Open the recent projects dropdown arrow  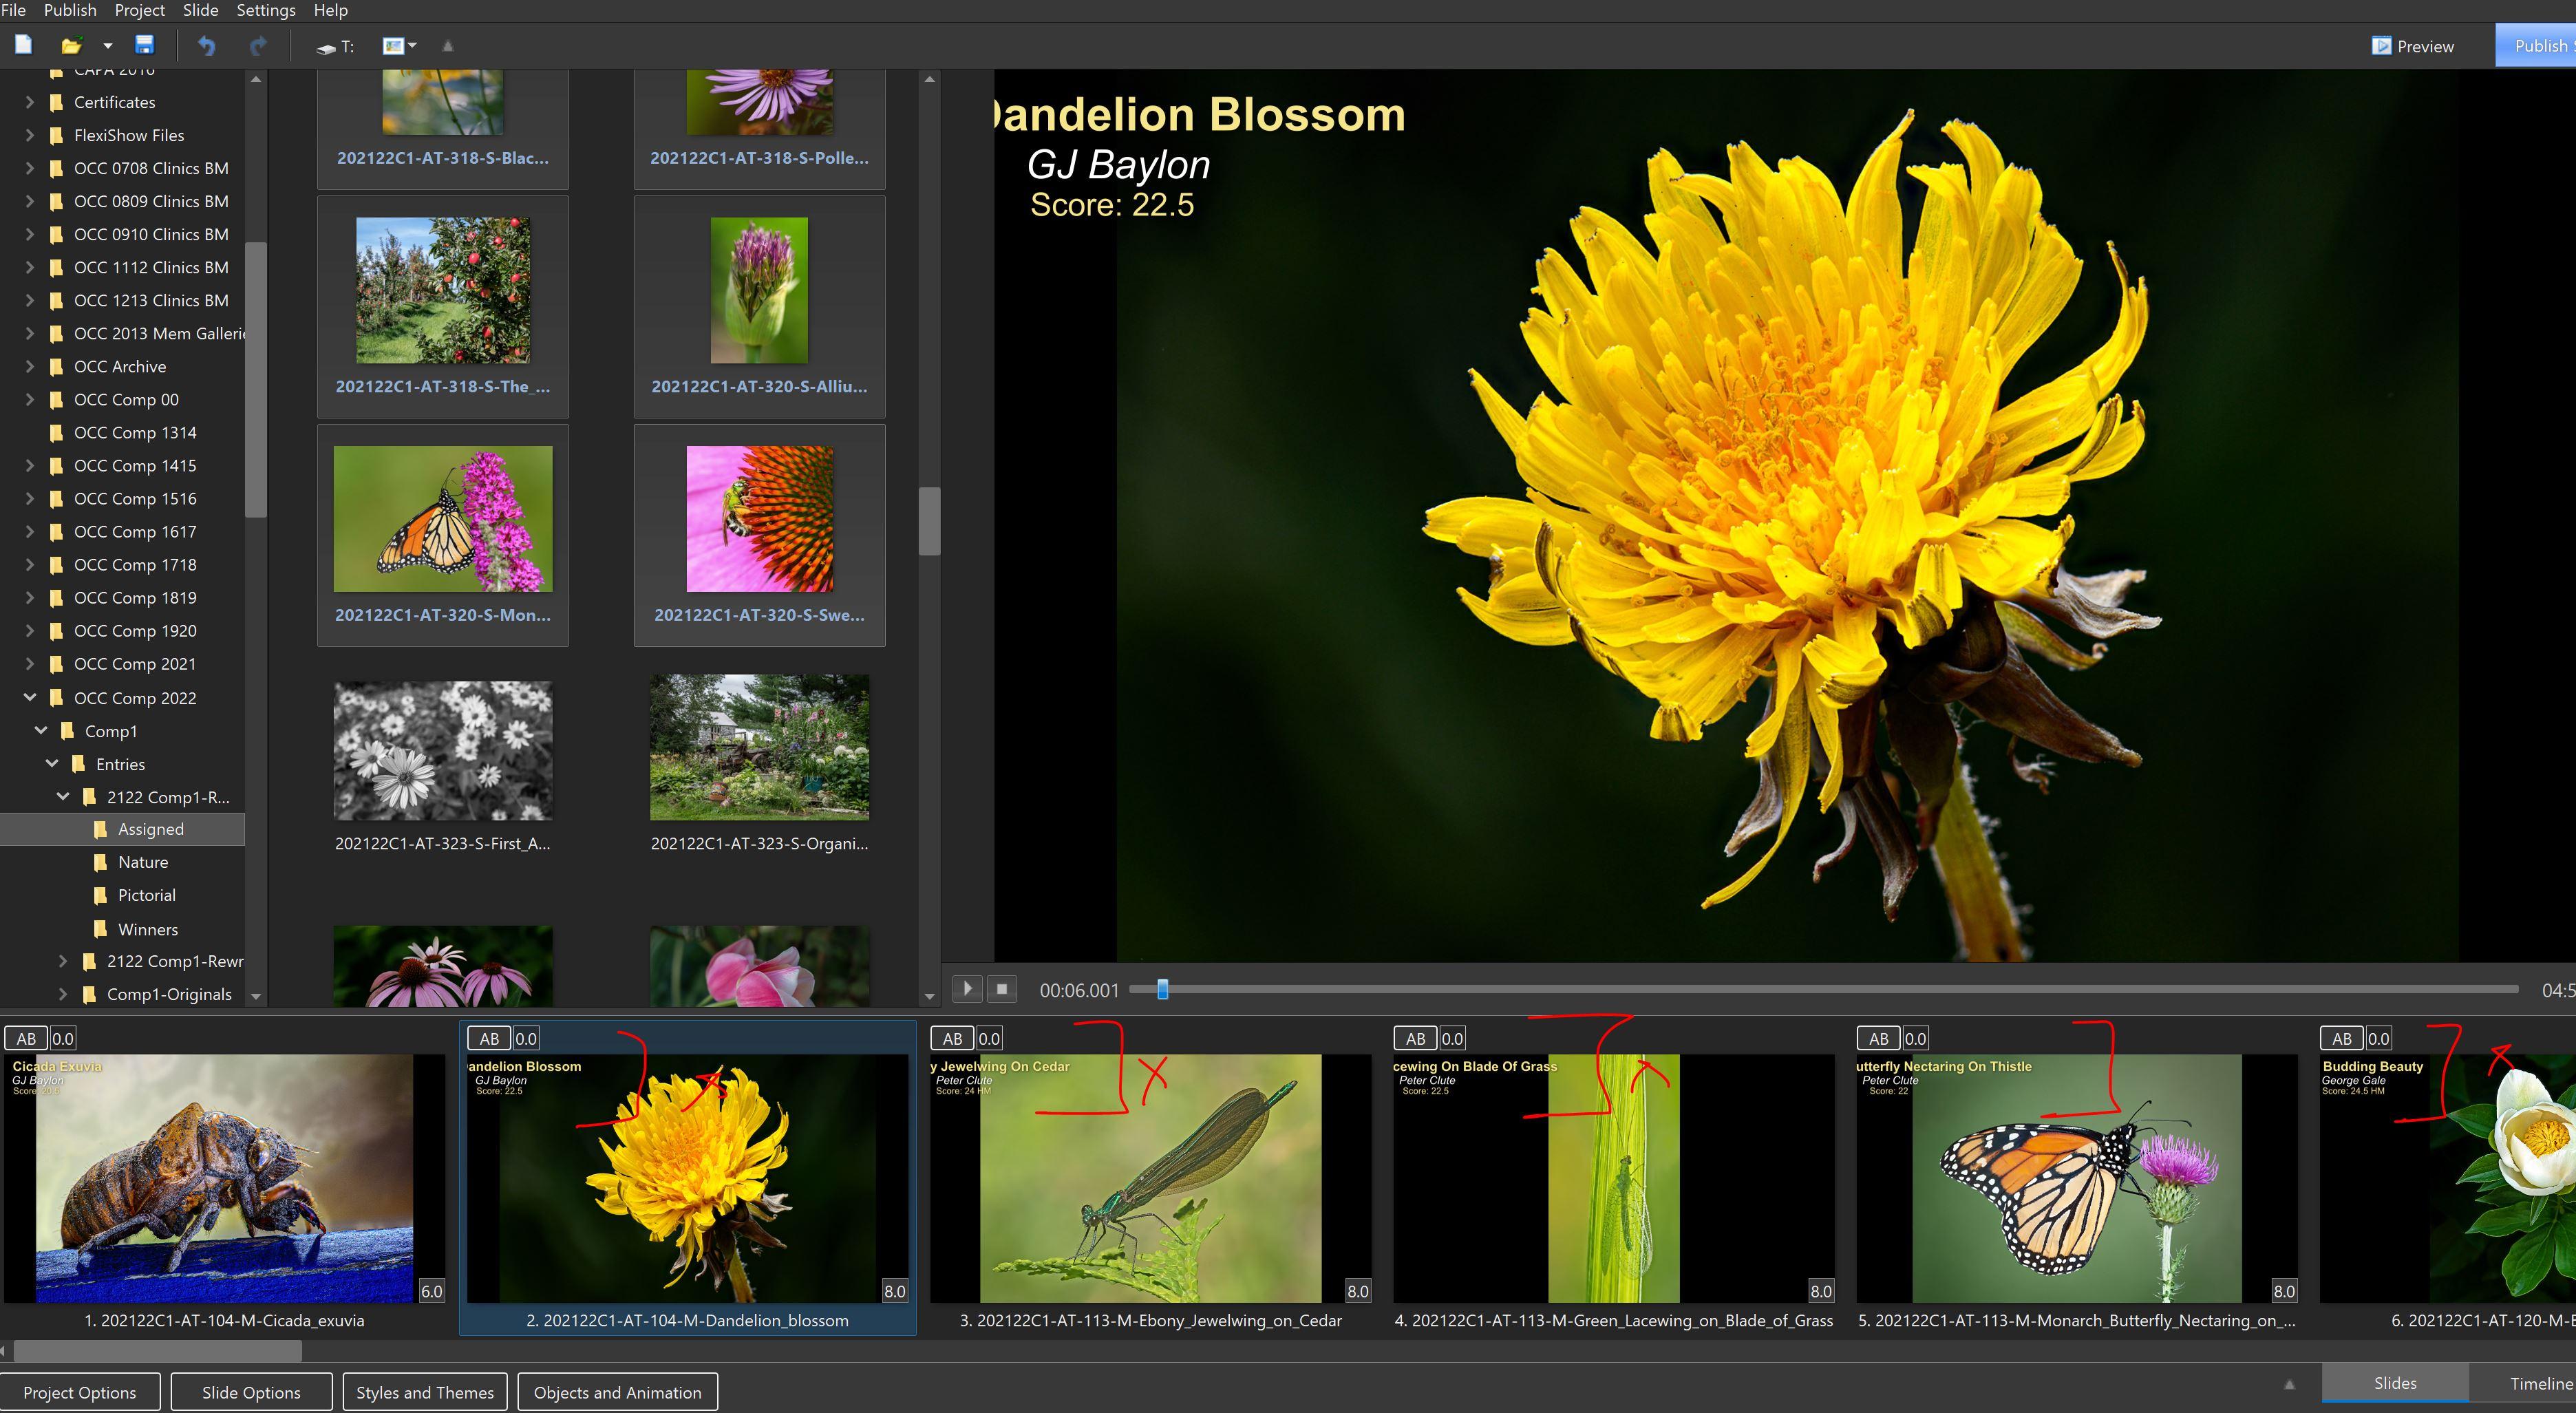point(108,46)
